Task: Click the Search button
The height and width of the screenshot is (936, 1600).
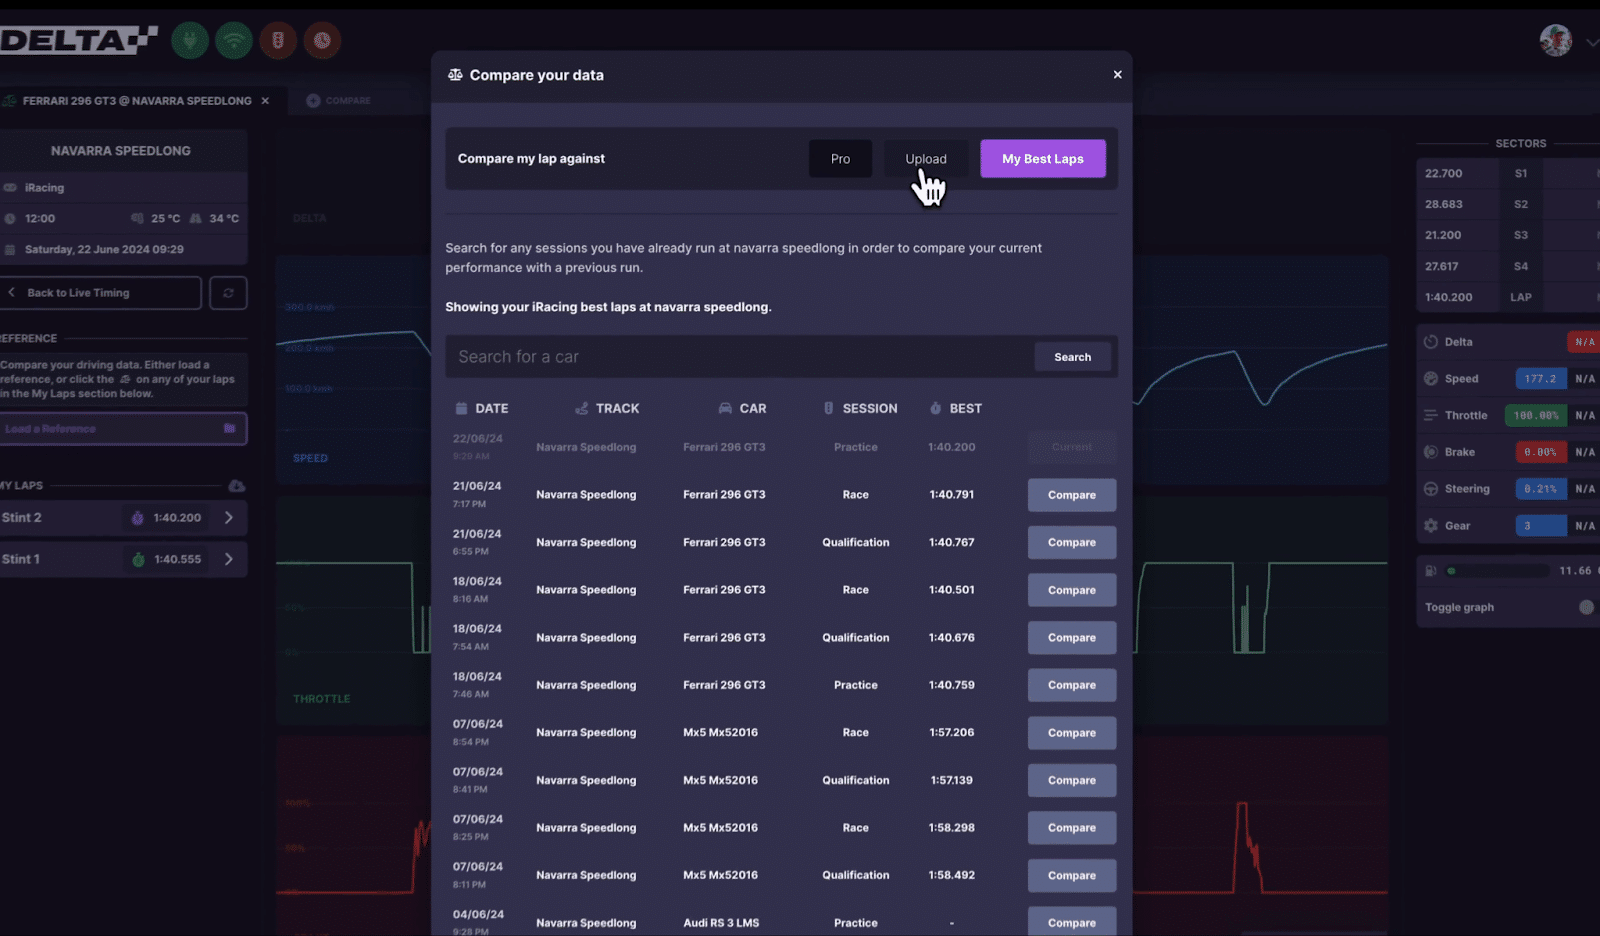Action: [x=1072, y=357]
